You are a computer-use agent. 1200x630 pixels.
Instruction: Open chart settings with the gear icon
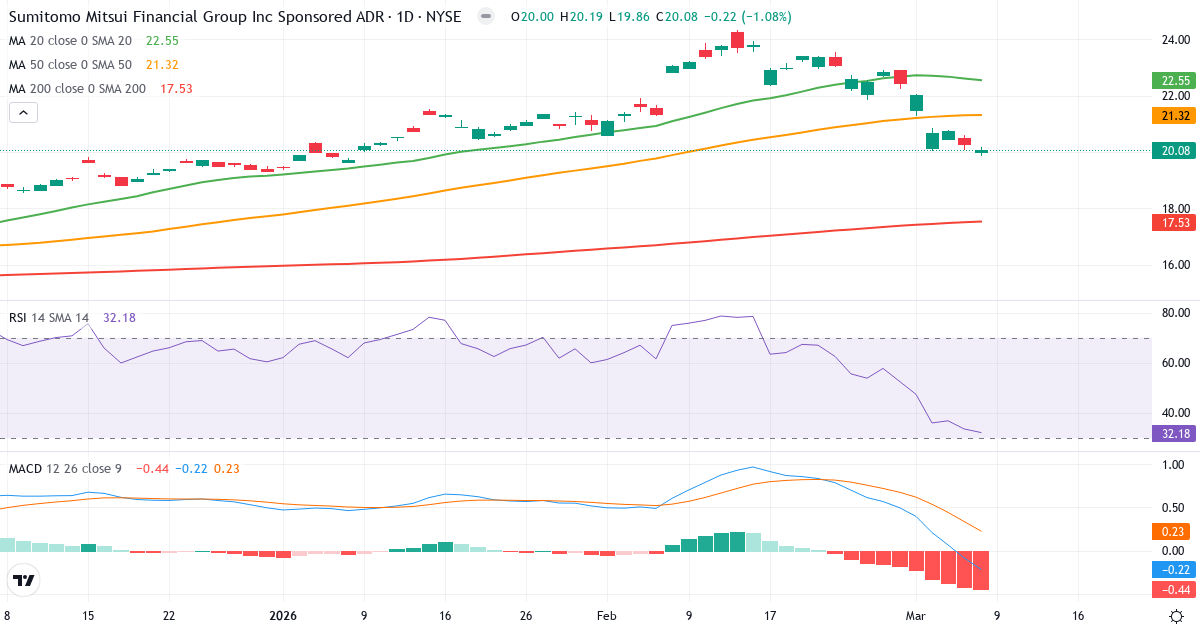coord(1175,618)
